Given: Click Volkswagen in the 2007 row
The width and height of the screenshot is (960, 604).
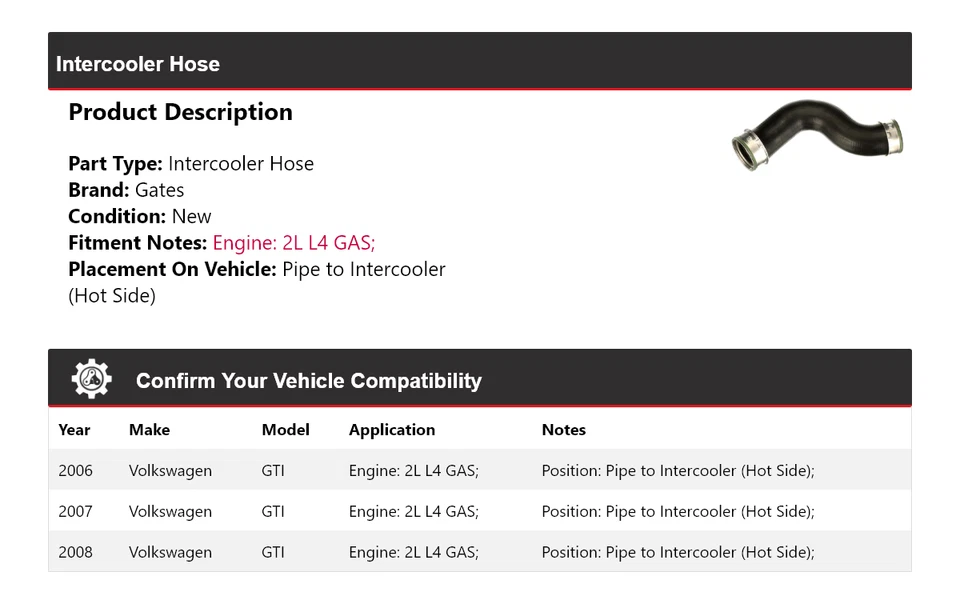Looking at the screenshot, I should tap(170, 512).
